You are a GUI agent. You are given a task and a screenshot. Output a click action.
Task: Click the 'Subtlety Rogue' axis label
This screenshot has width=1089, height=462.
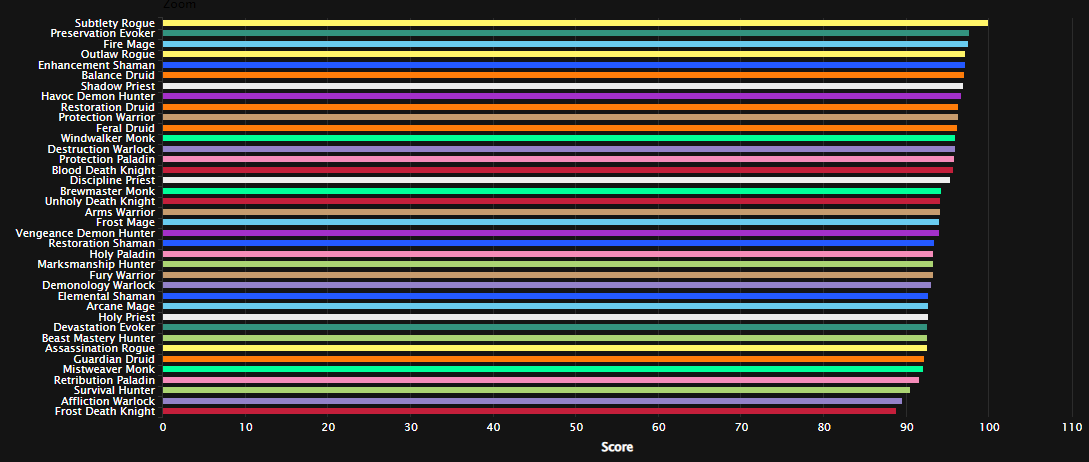pyautogui.click(x=115, y=23)
